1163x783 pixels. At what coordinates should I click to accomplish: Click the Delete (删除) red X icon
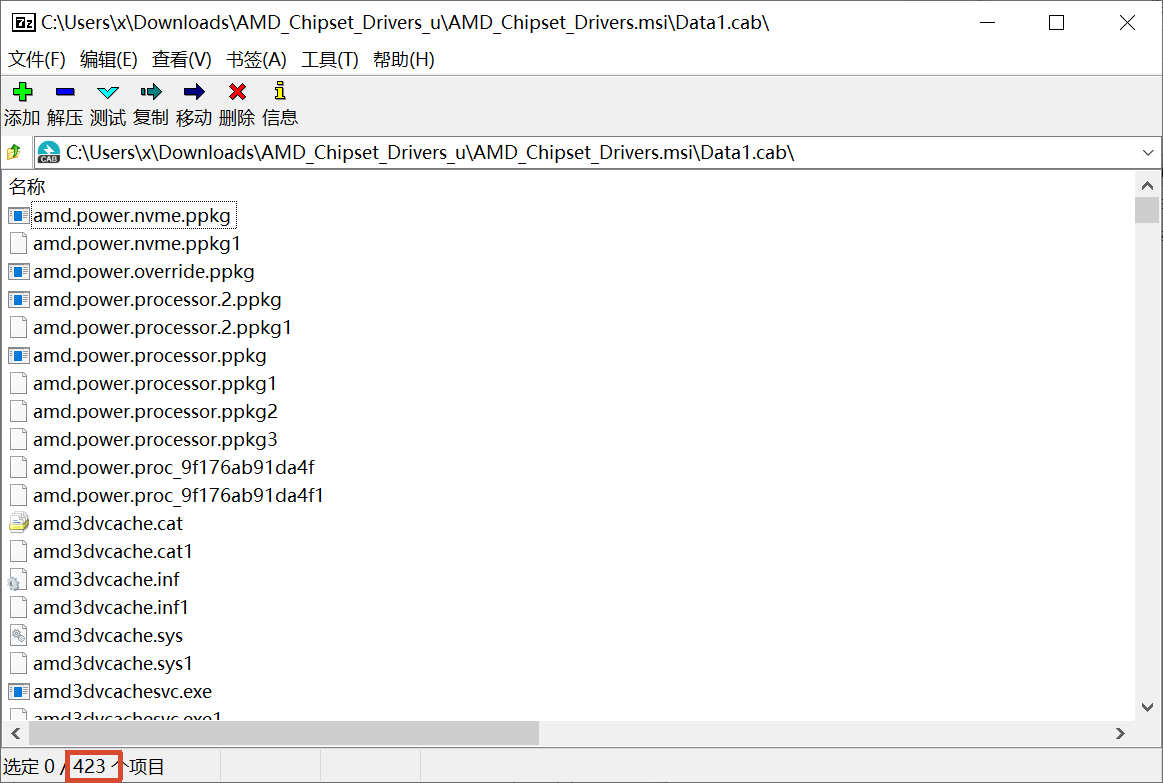[237, 92]
